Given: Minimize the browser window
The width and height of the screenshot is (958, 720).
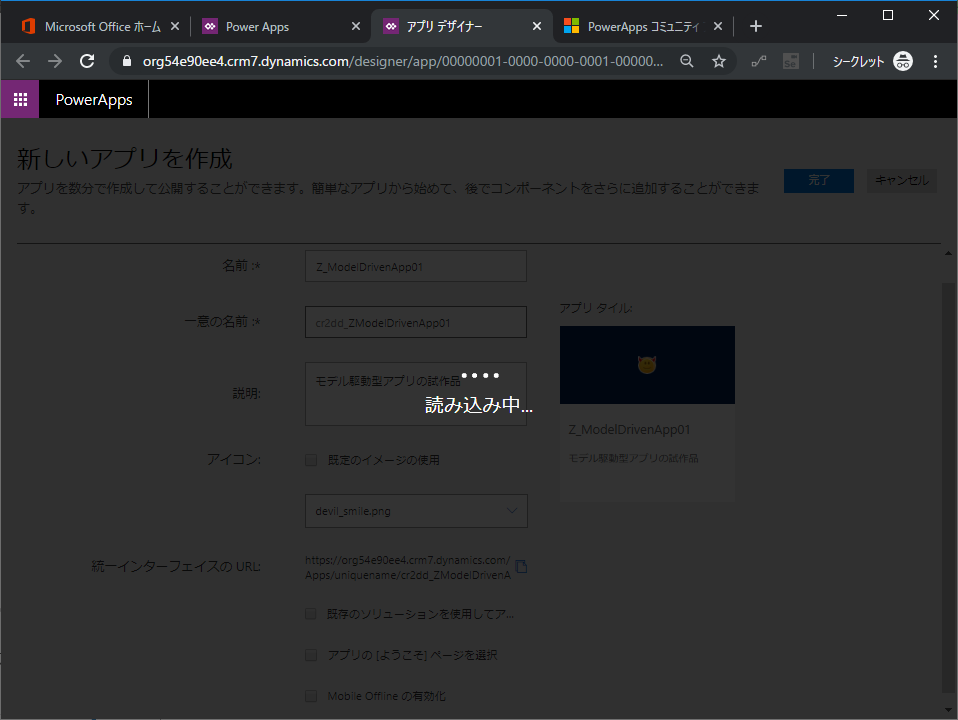Looking at the screenshot, I should pyautogui.click(x=842, y=15).
